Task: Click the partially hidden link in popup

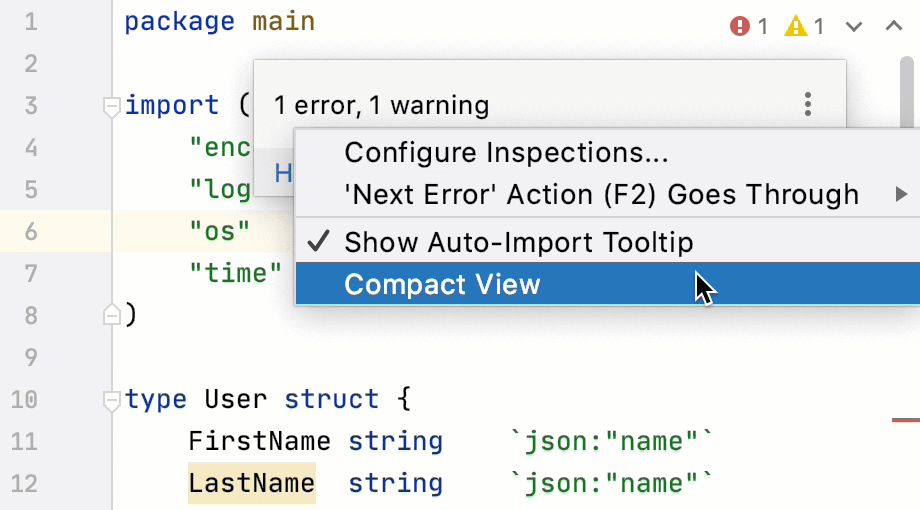Action: [283, 174]
